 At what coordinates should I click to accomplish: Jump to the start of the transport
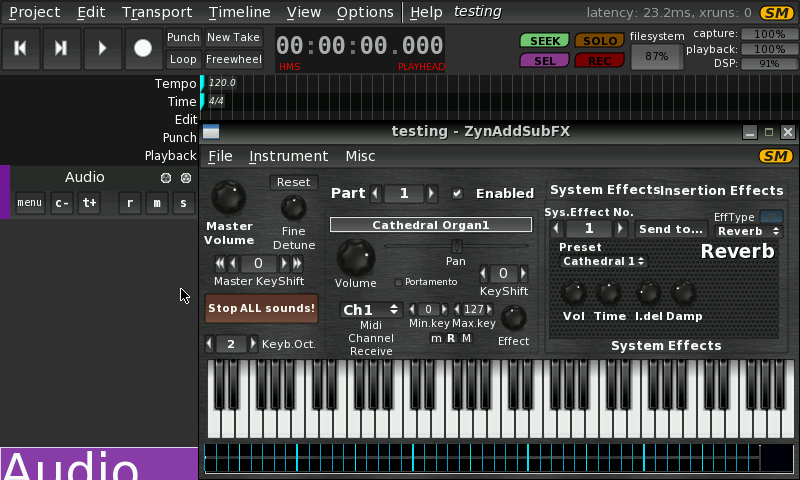(21, 48)
